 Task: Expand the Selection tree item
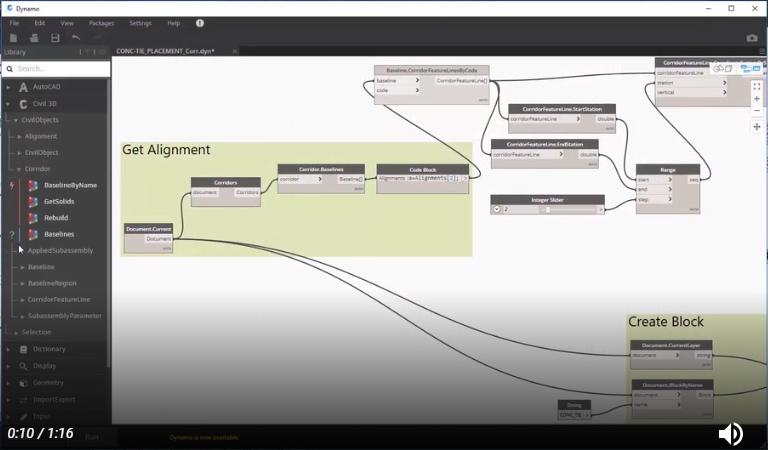(x=16, y=332)
